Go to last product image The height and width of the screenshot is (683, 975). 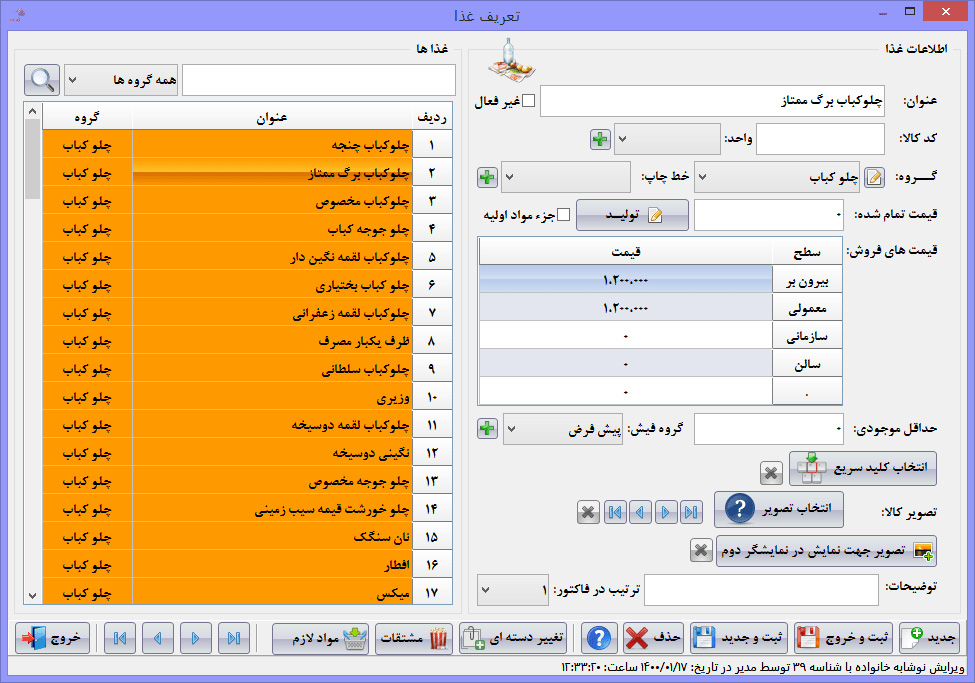(x=691, y=513)
